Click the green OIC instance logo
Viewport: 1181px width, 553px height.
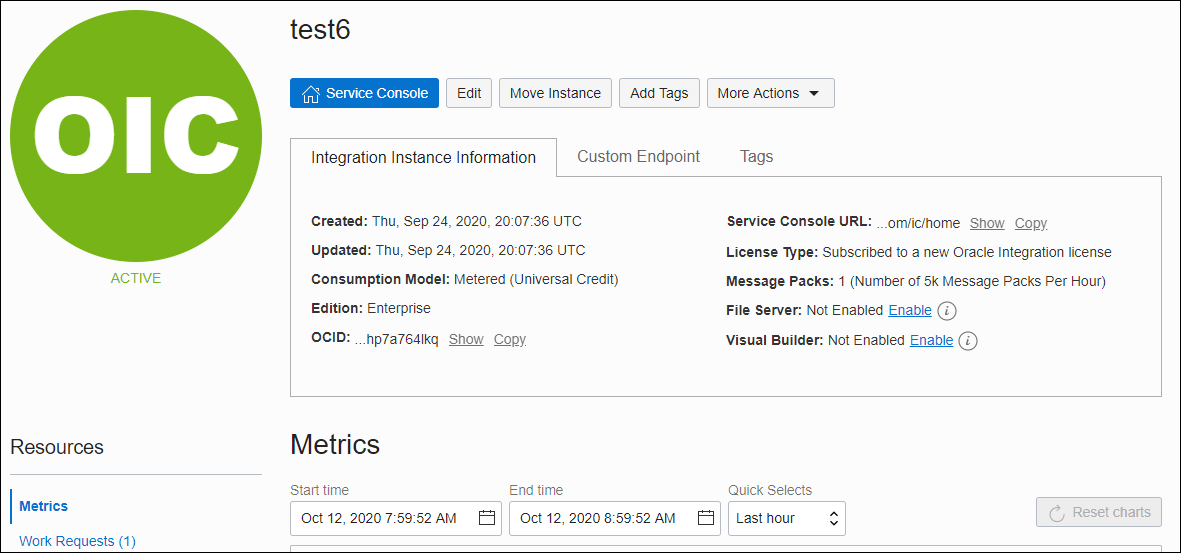click(x=136, y=136)
